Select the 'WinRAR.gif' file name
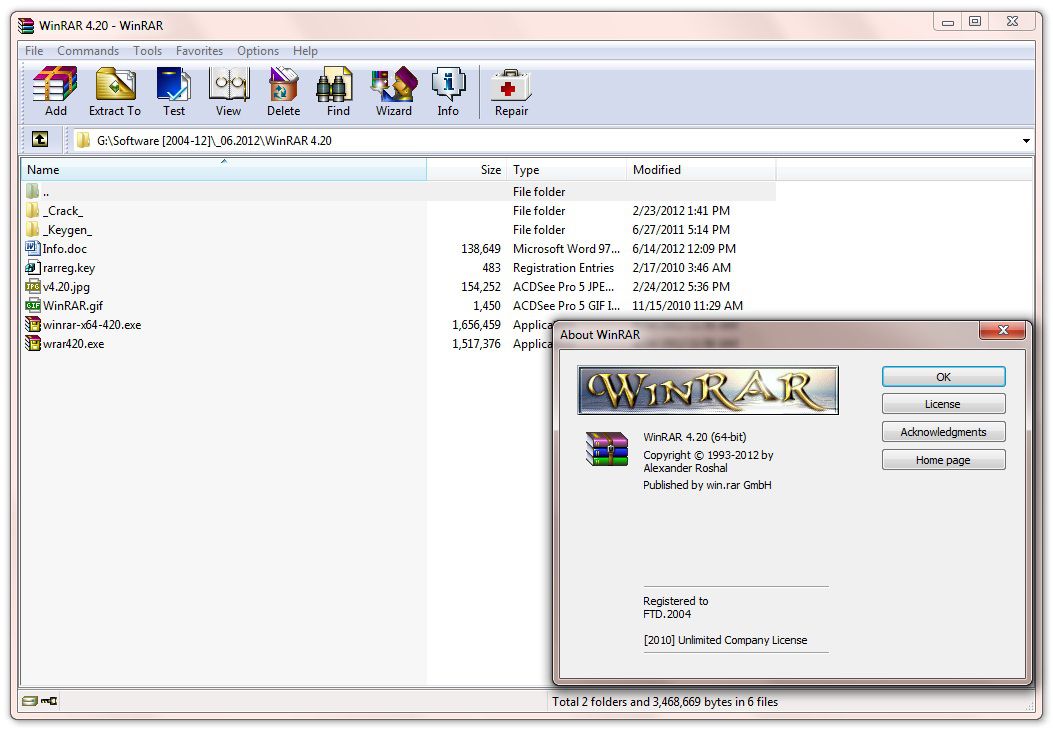The height and width of the screenshot is (734, 1053). (x=73, y=306)
